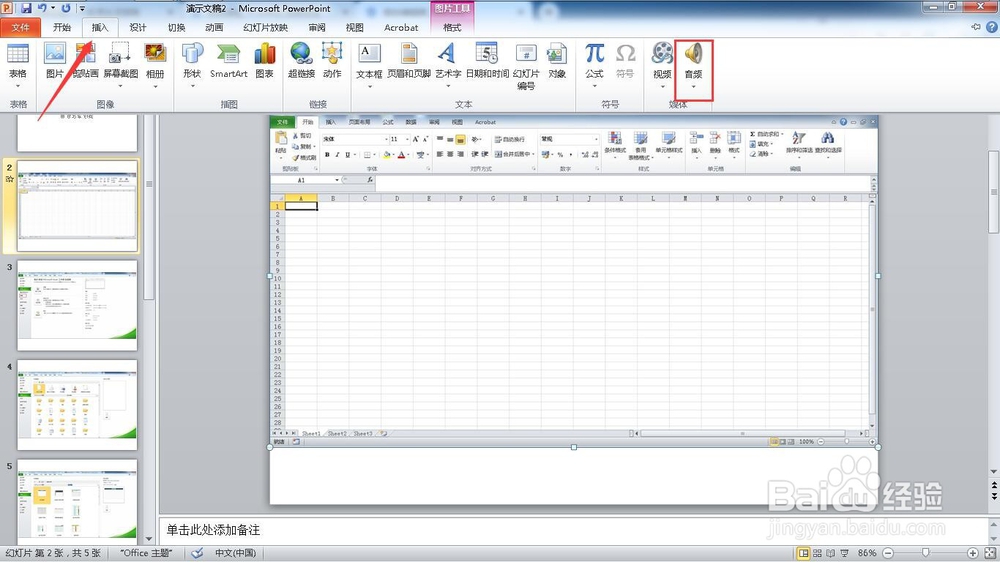Add an action to the object
The height and width of the screenshot is (562, 1000).
pos(332,61)
